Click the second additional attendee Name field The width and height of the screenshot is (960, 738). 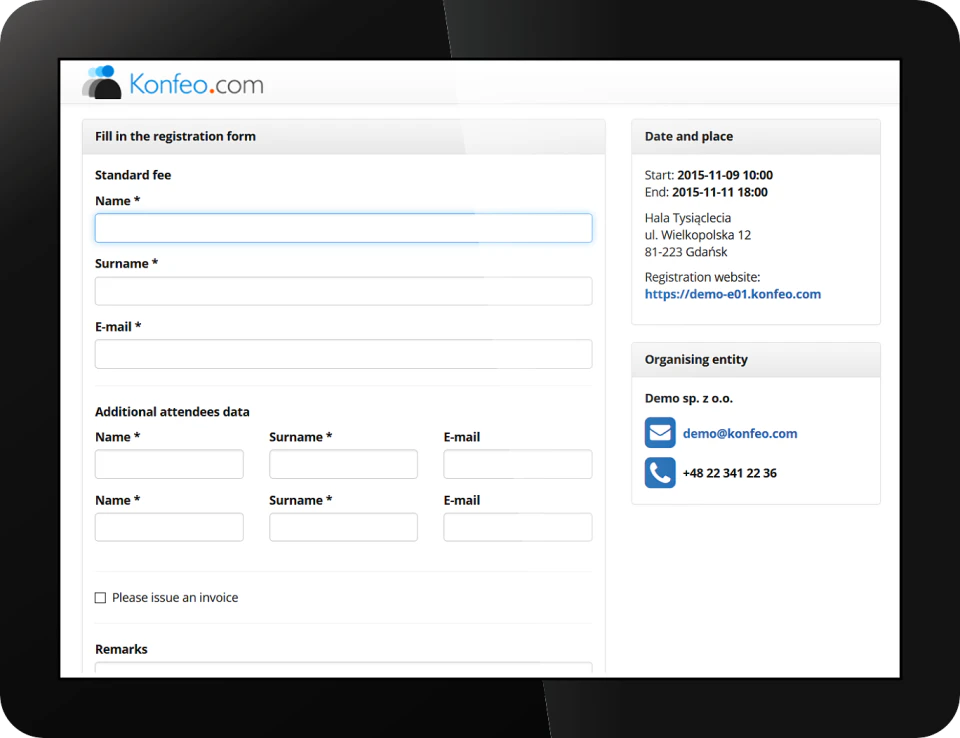coord(168,527)
